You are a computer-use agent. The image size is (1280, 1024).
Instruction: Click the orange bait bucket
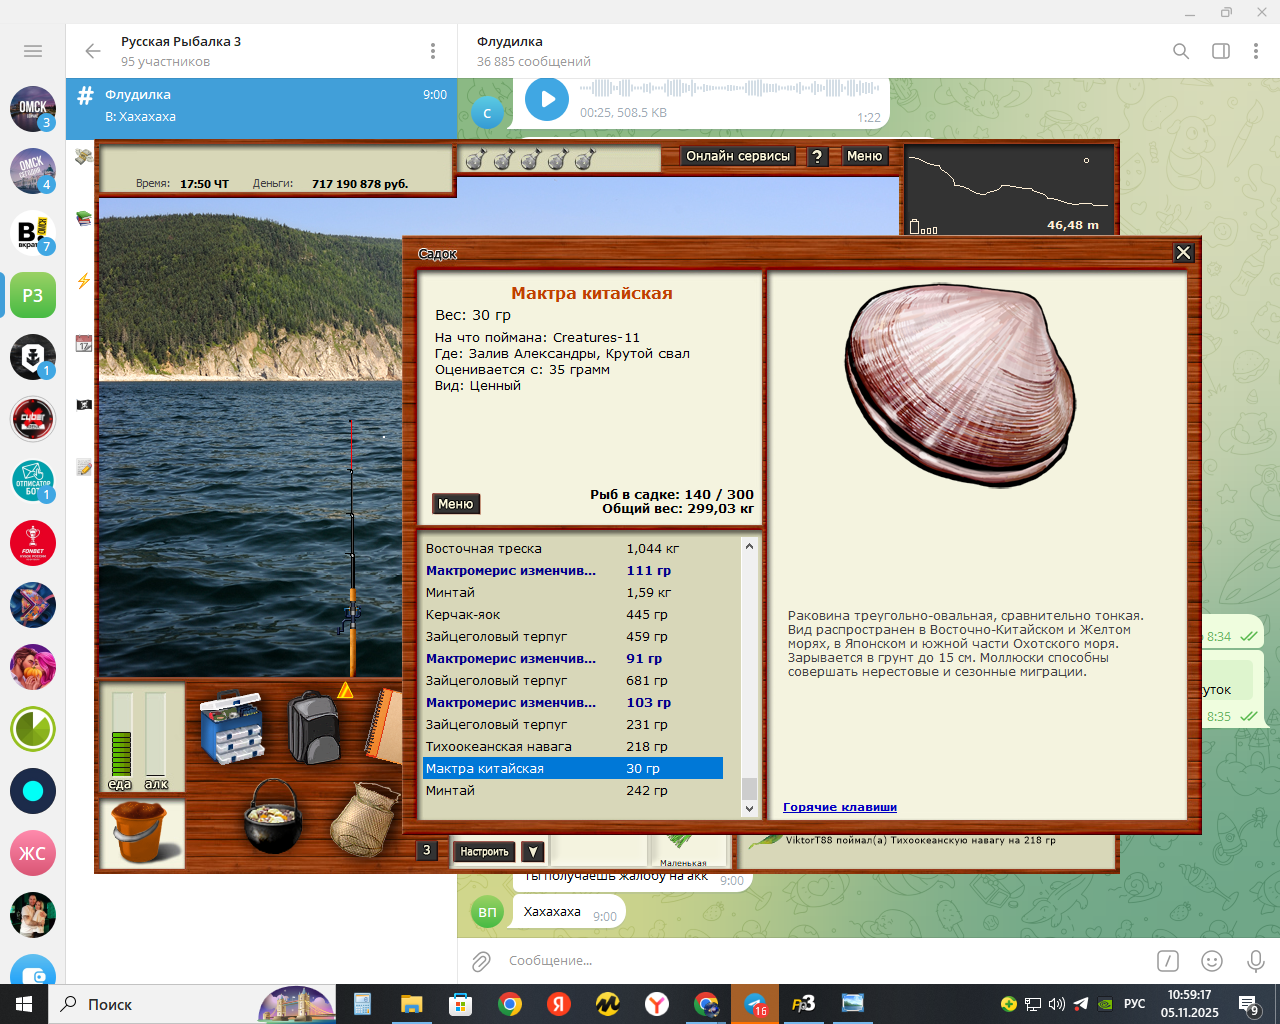143,832
